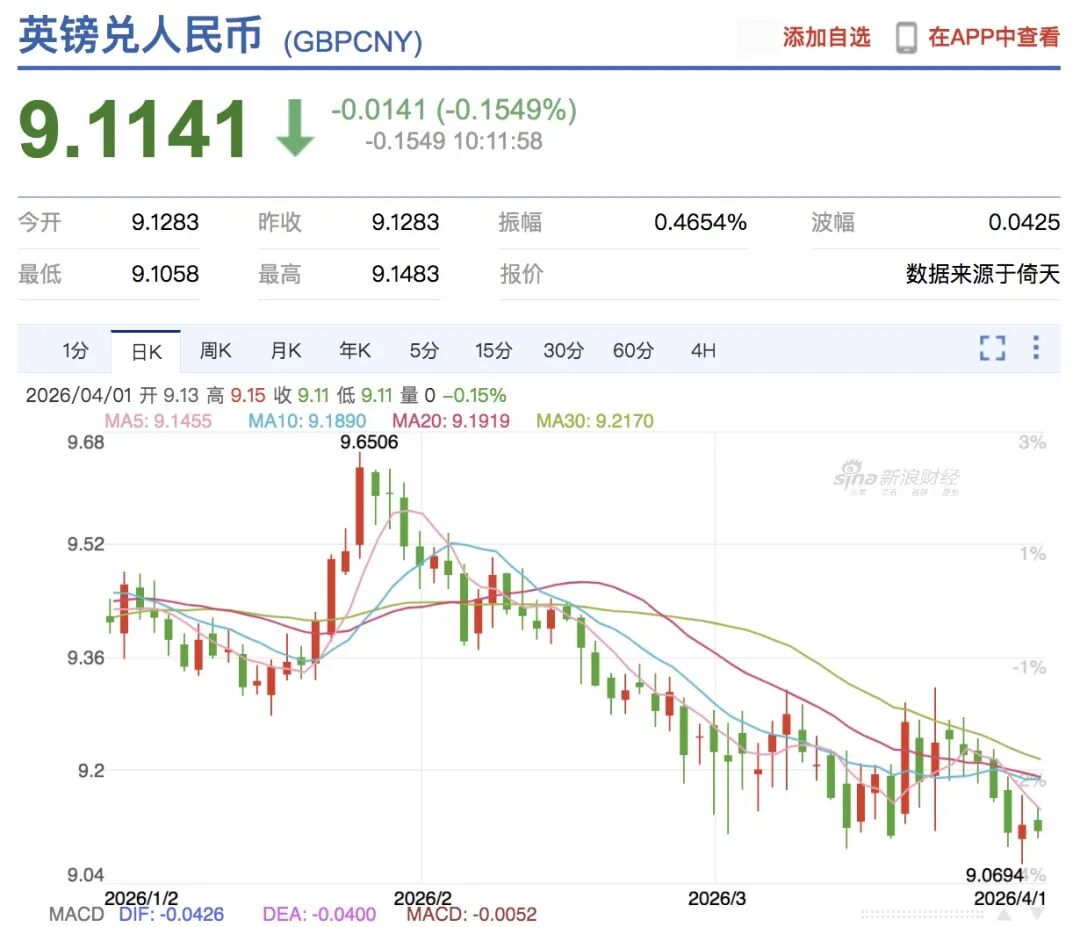Switch to the 年K chart tab
The height and width of the screenshot is (927, 1080).
pos(355,351)
